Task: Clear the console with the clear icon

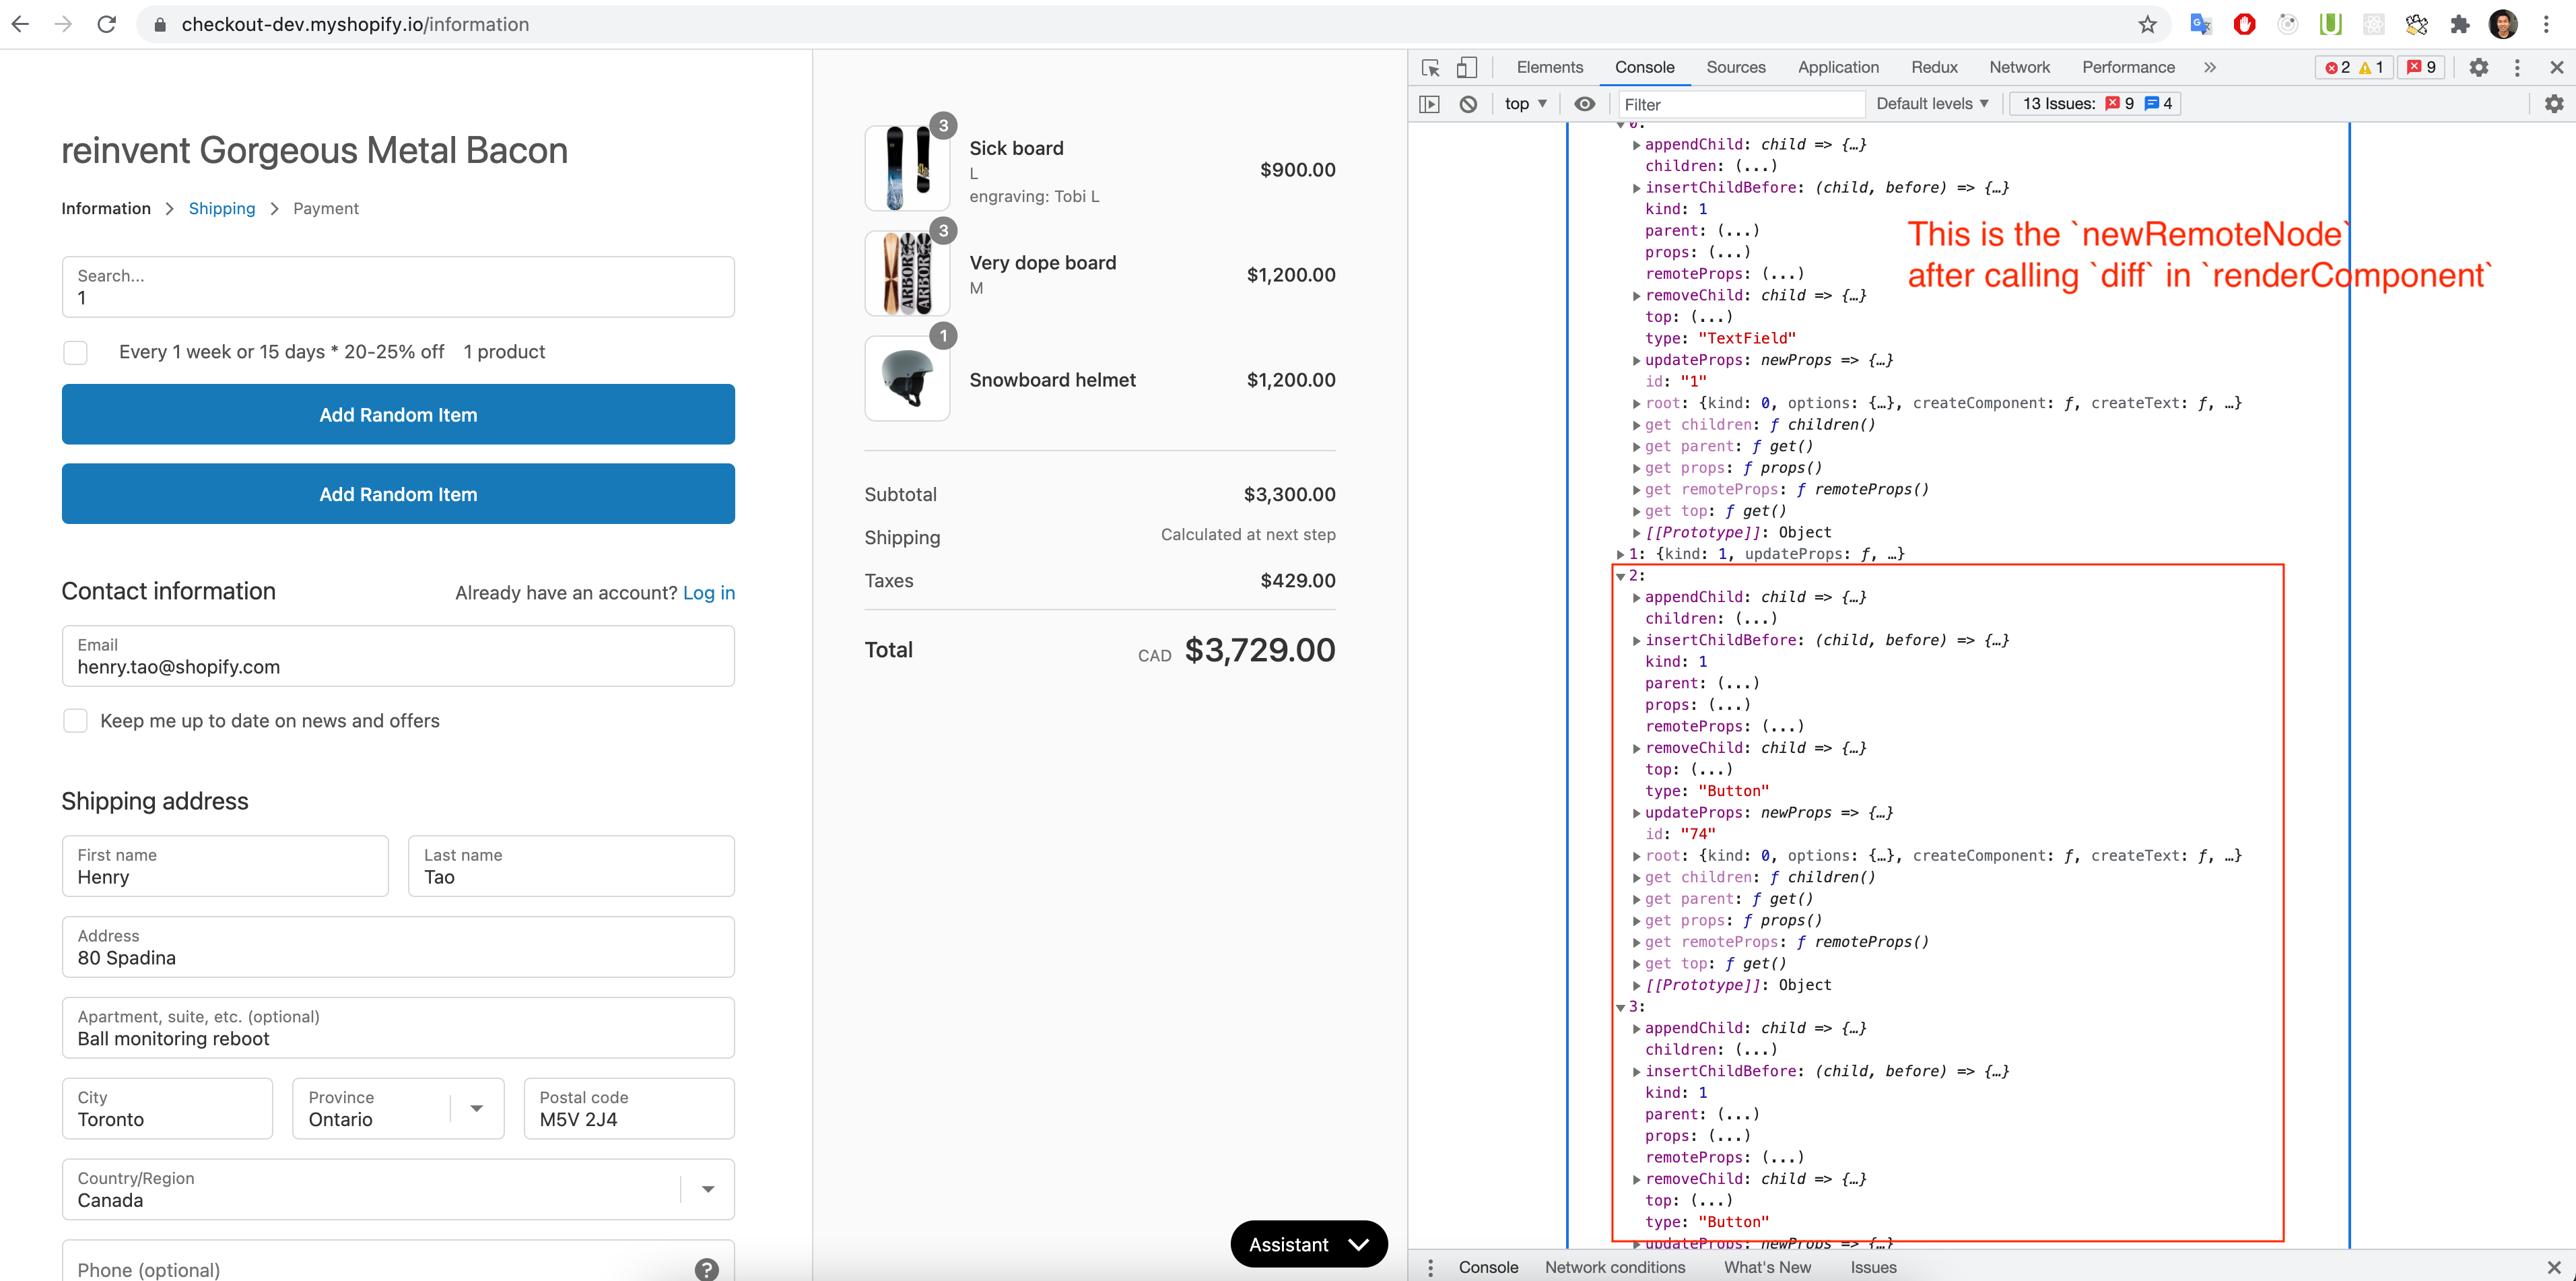Action: [1467, 104]
